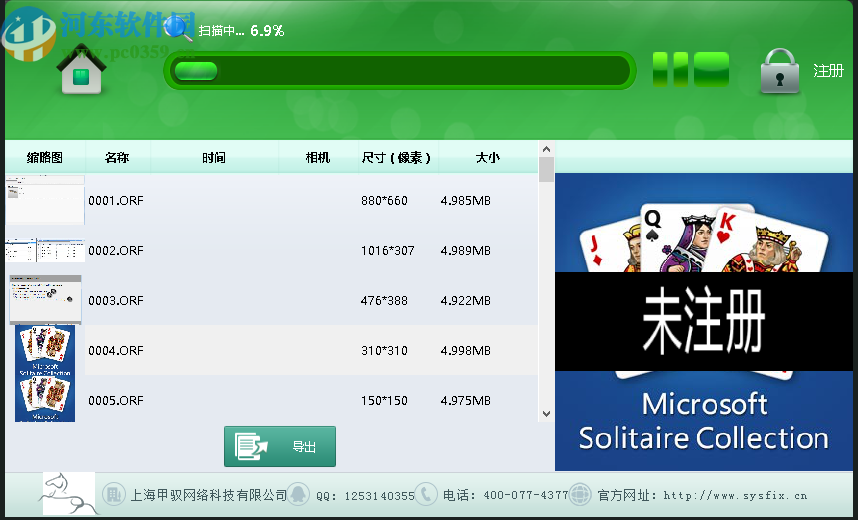858x520 pixels.
Task: Click dimension value 150*150
Action: [x=384, y=401]
